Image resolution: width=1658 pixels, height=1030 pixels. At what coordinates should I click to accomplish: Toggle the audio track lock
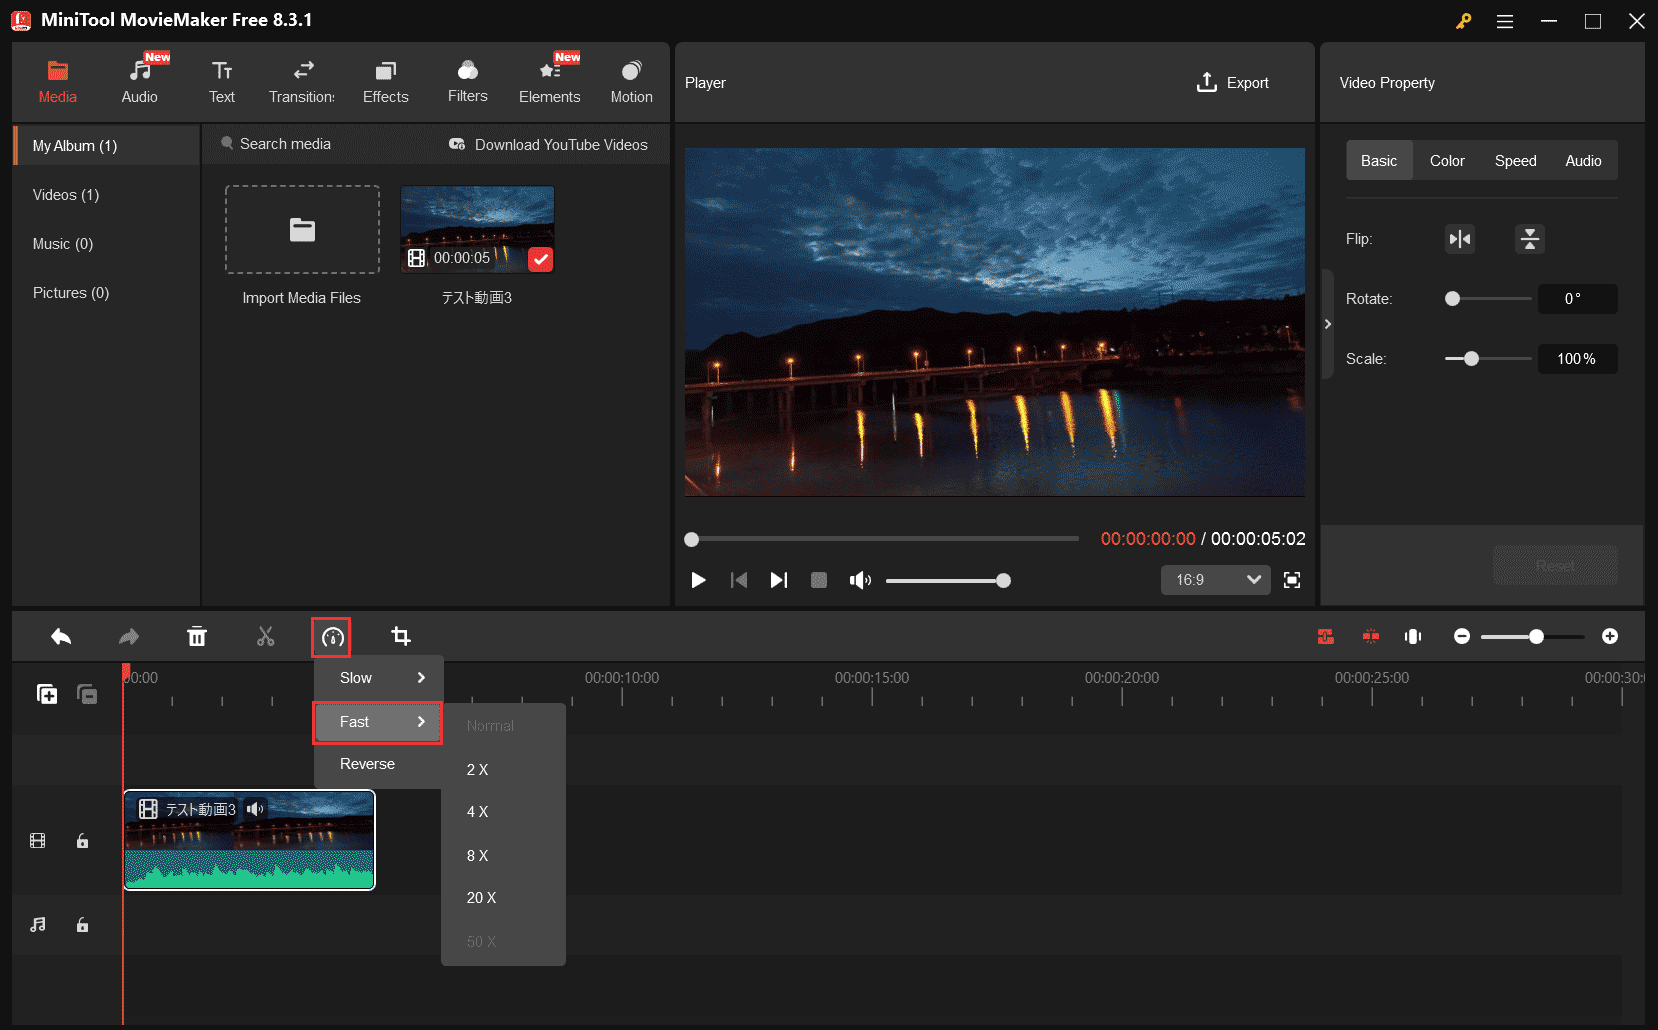(83, 925)
